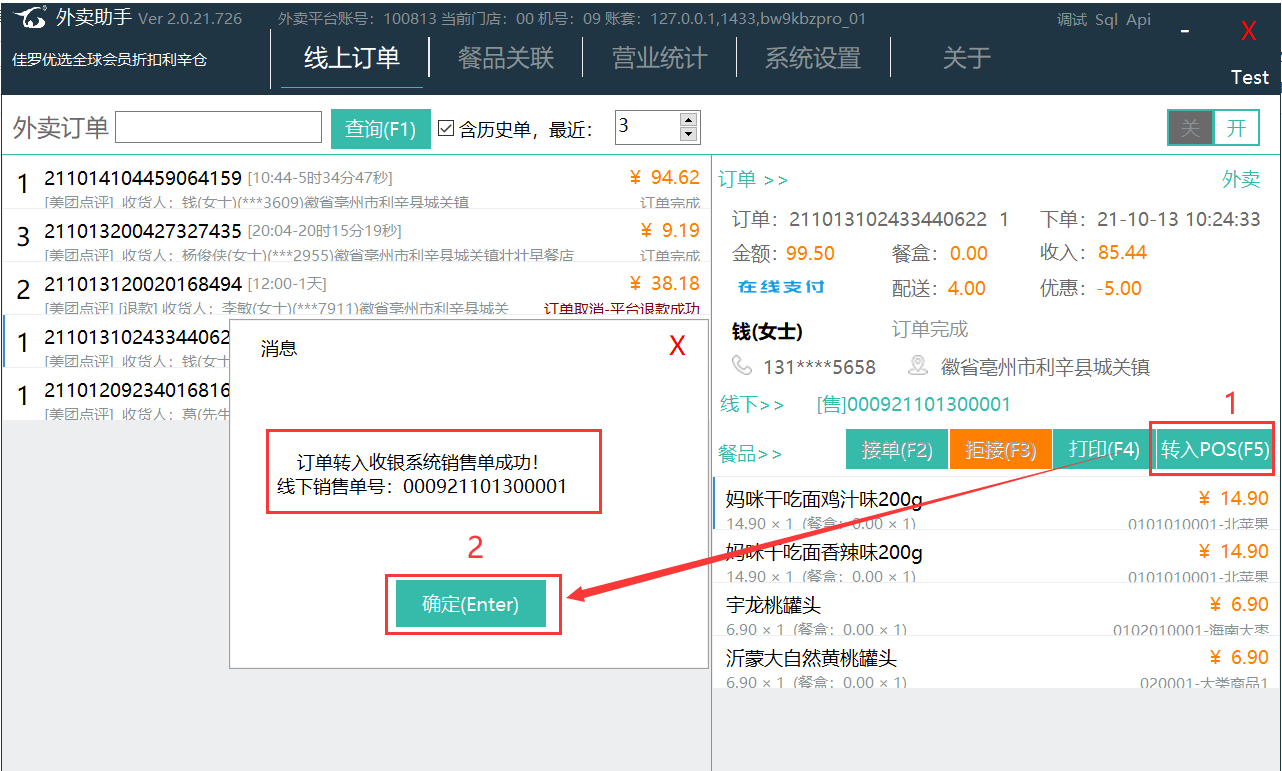Click the bird logo in title bar
Viewport: 1282px width, 771px height.
pyautogui.click(x=30, y=18)
